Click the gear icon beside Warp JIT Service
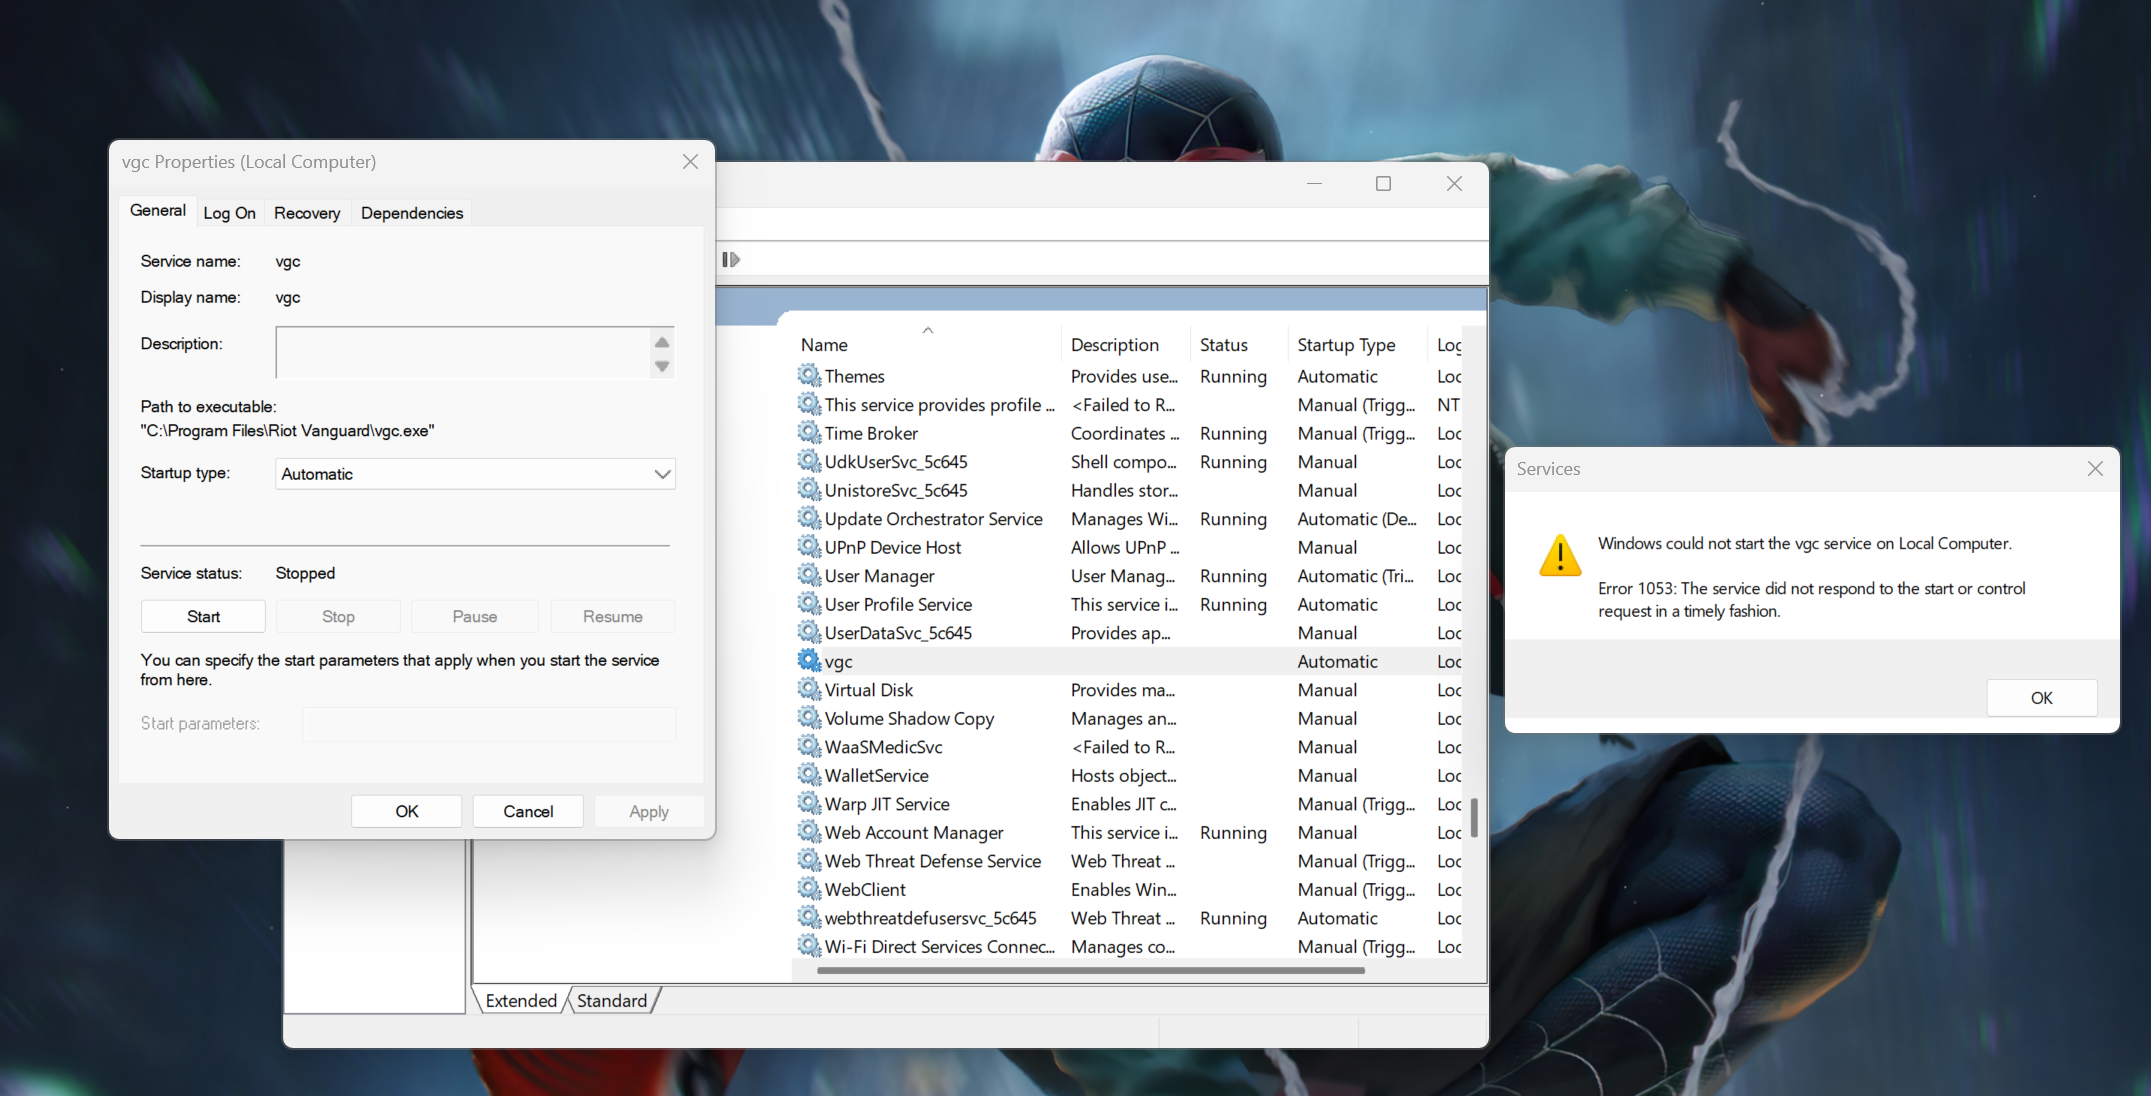 pos(809,803)
